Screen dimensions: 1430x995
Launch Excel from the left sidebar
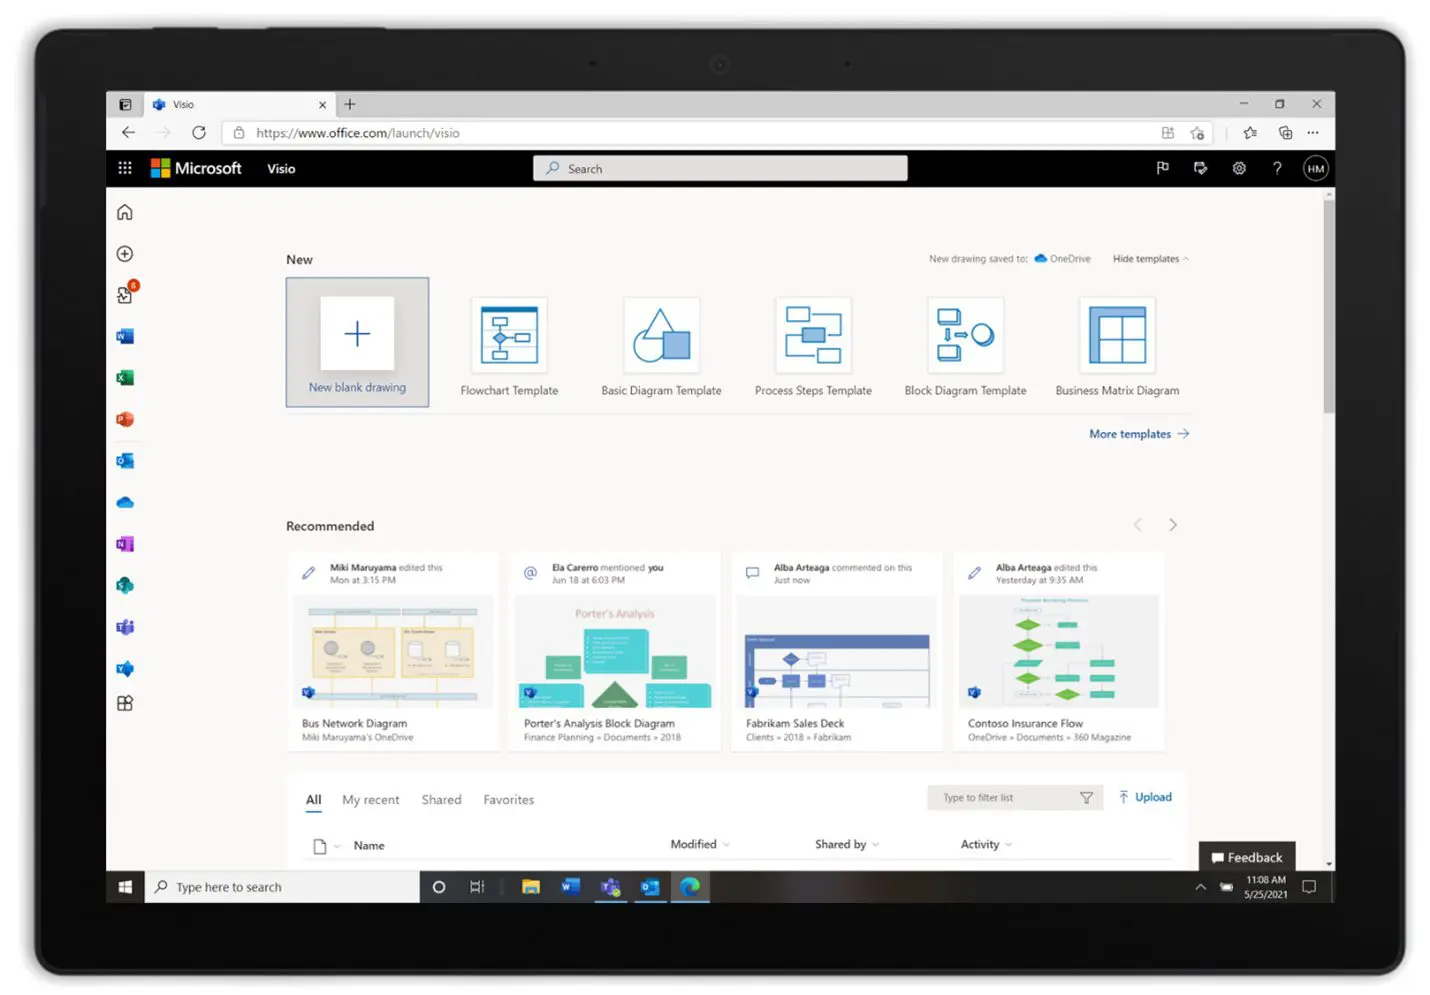(x=125, y=378)
